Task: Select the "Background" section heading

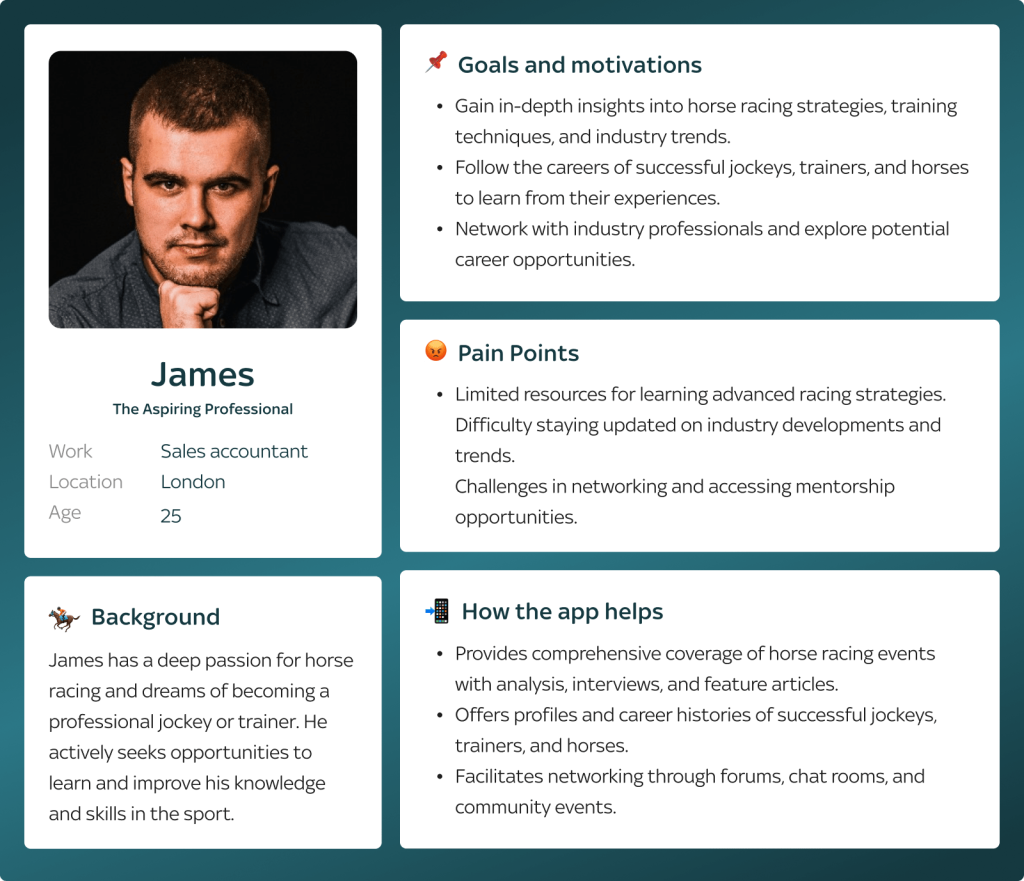Action: coord(155,617)
